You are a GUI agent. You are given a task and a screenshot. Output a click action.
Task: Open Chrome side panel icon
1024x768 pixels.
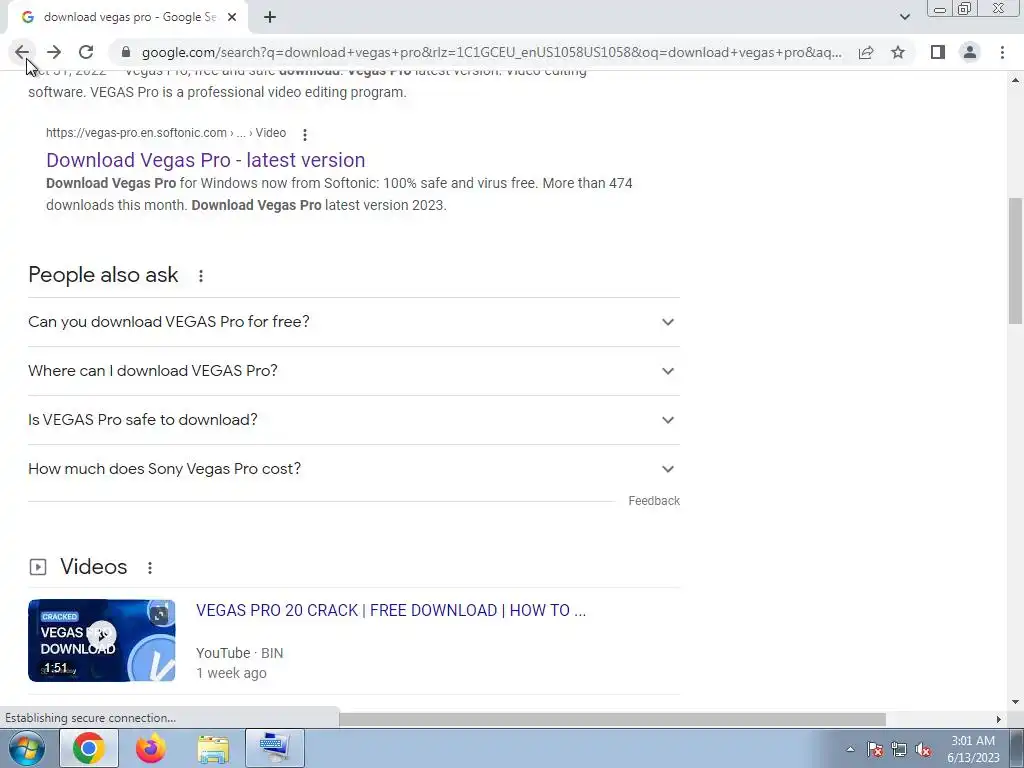point(938,52)
